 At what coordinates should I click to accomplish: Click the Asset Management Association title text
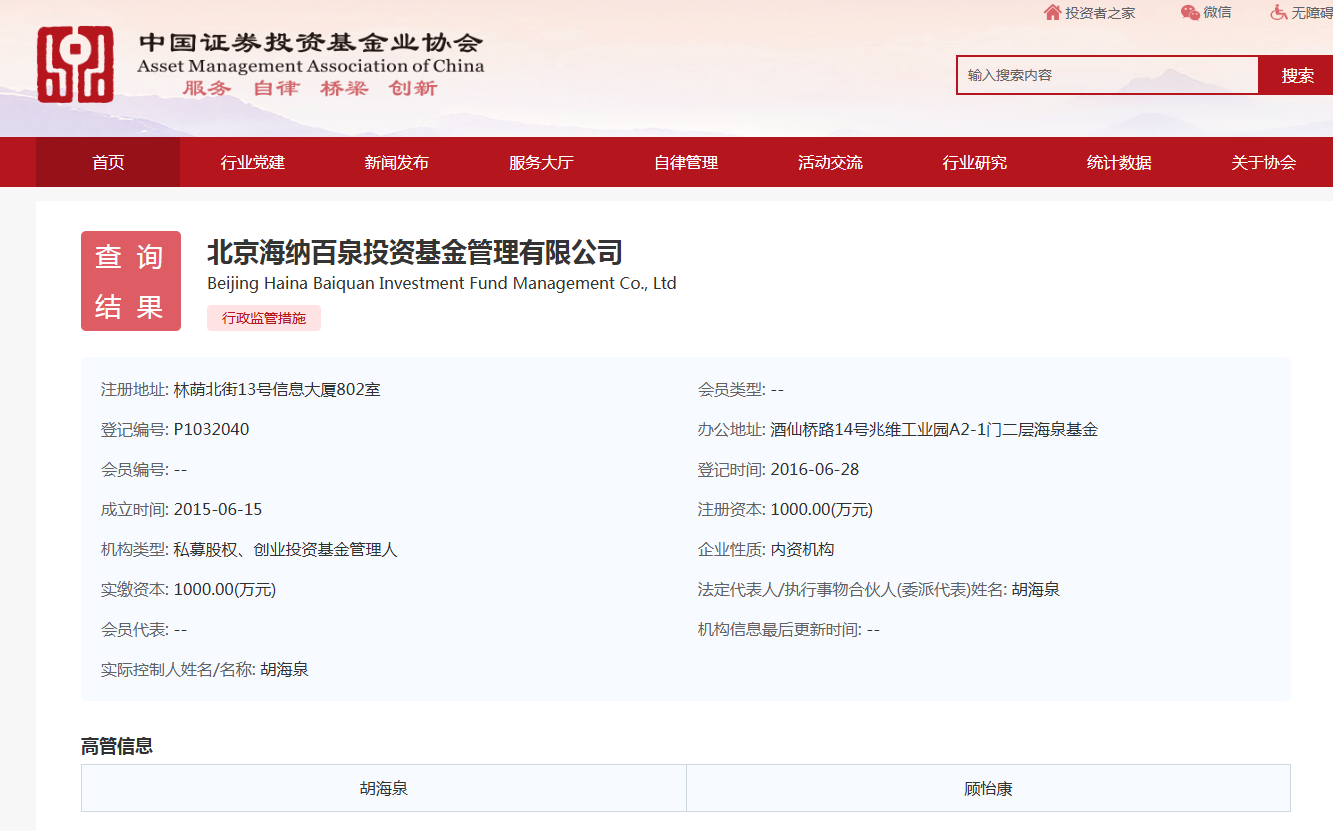click(x=310, y=66)
